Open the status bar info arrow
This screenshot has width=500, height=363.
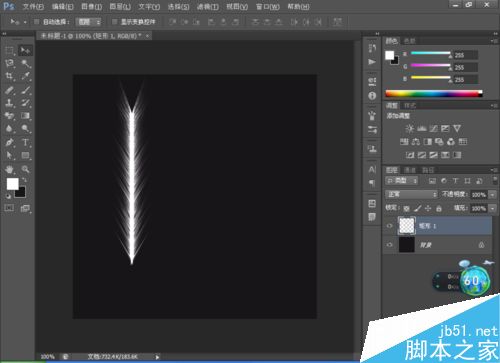pos(157,357)
